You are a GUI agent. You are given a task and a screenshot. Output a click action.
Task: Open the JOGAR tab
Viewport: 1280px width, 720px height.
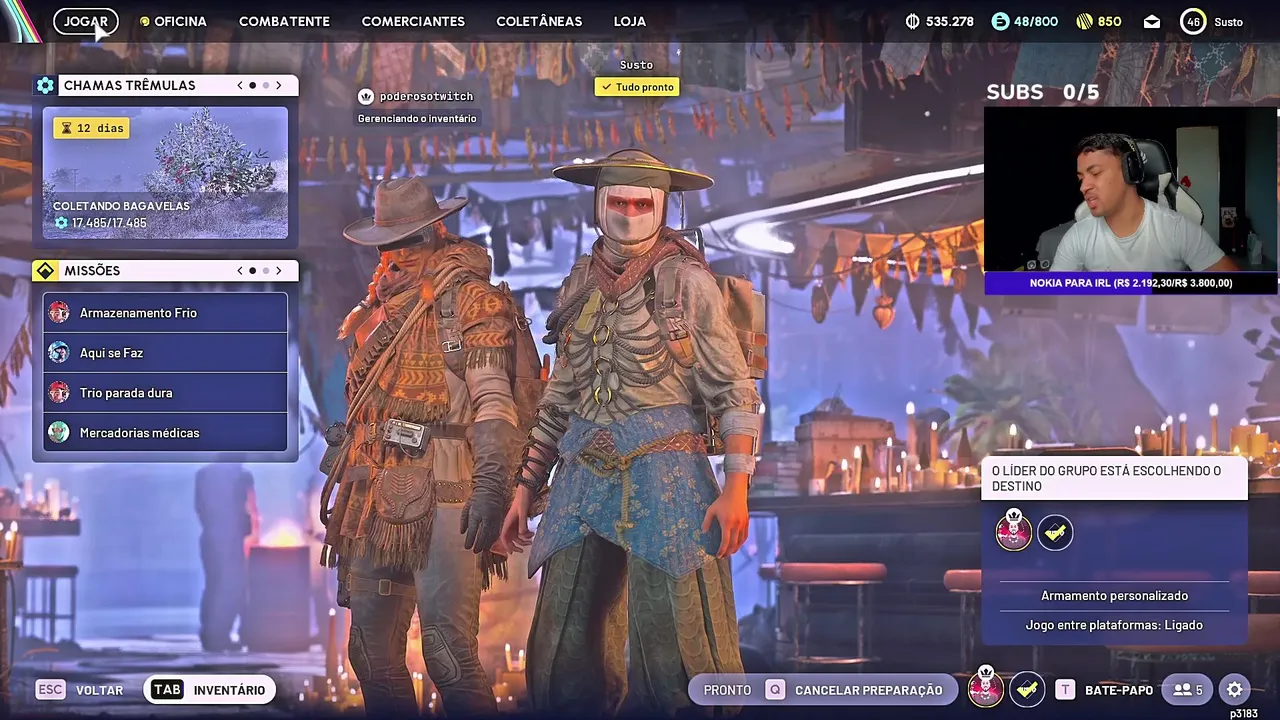click(86, 21)
